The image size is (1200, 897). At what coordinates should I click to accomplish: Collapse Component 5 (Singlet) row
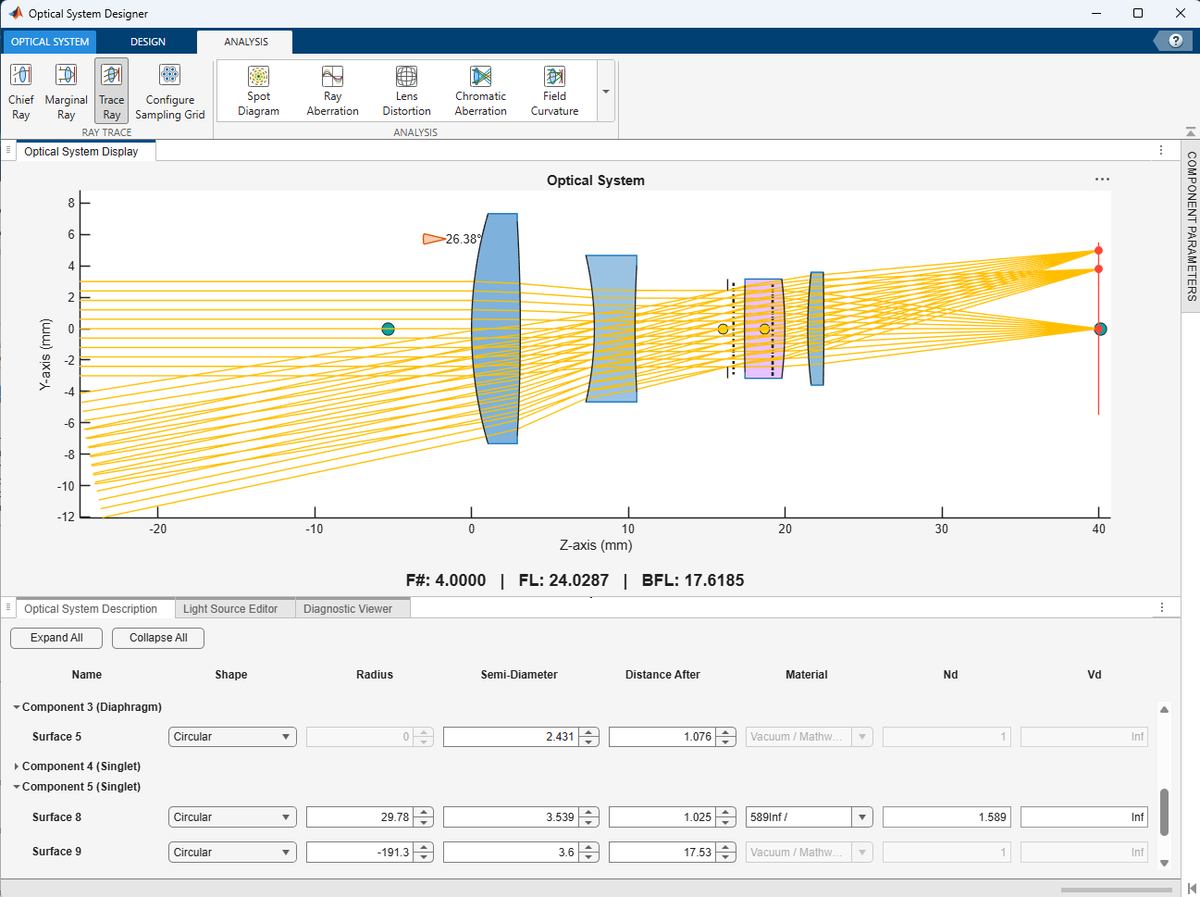pos(16,787)
